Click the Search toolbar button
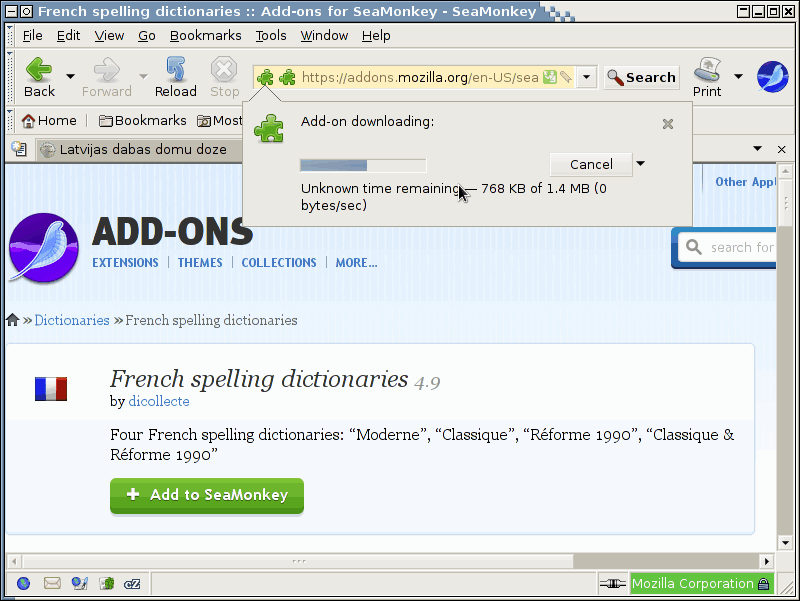Viewport: 800px width, 601px height. tap(641, 78)
